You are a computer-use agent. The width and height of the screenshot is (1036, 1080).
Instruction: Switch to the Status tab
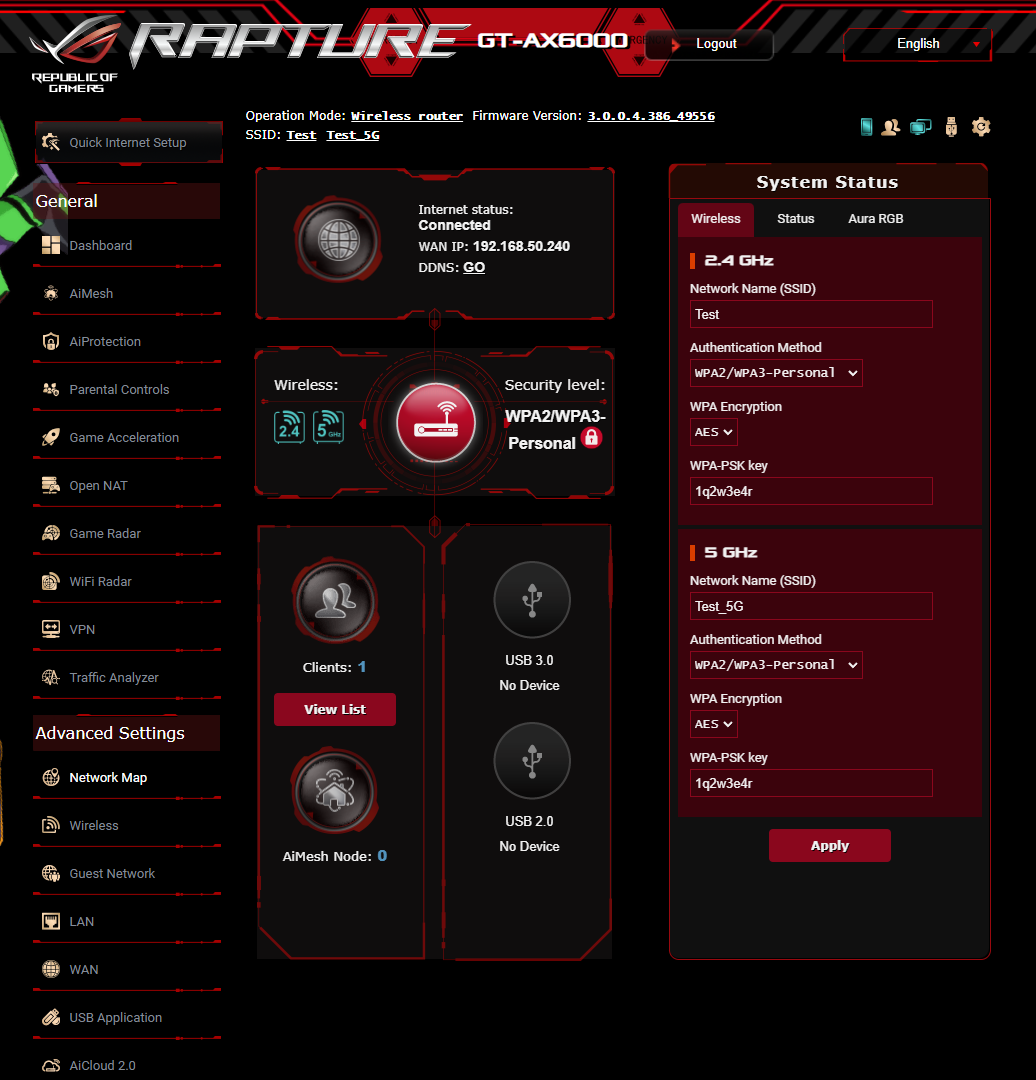coord(796,219)
